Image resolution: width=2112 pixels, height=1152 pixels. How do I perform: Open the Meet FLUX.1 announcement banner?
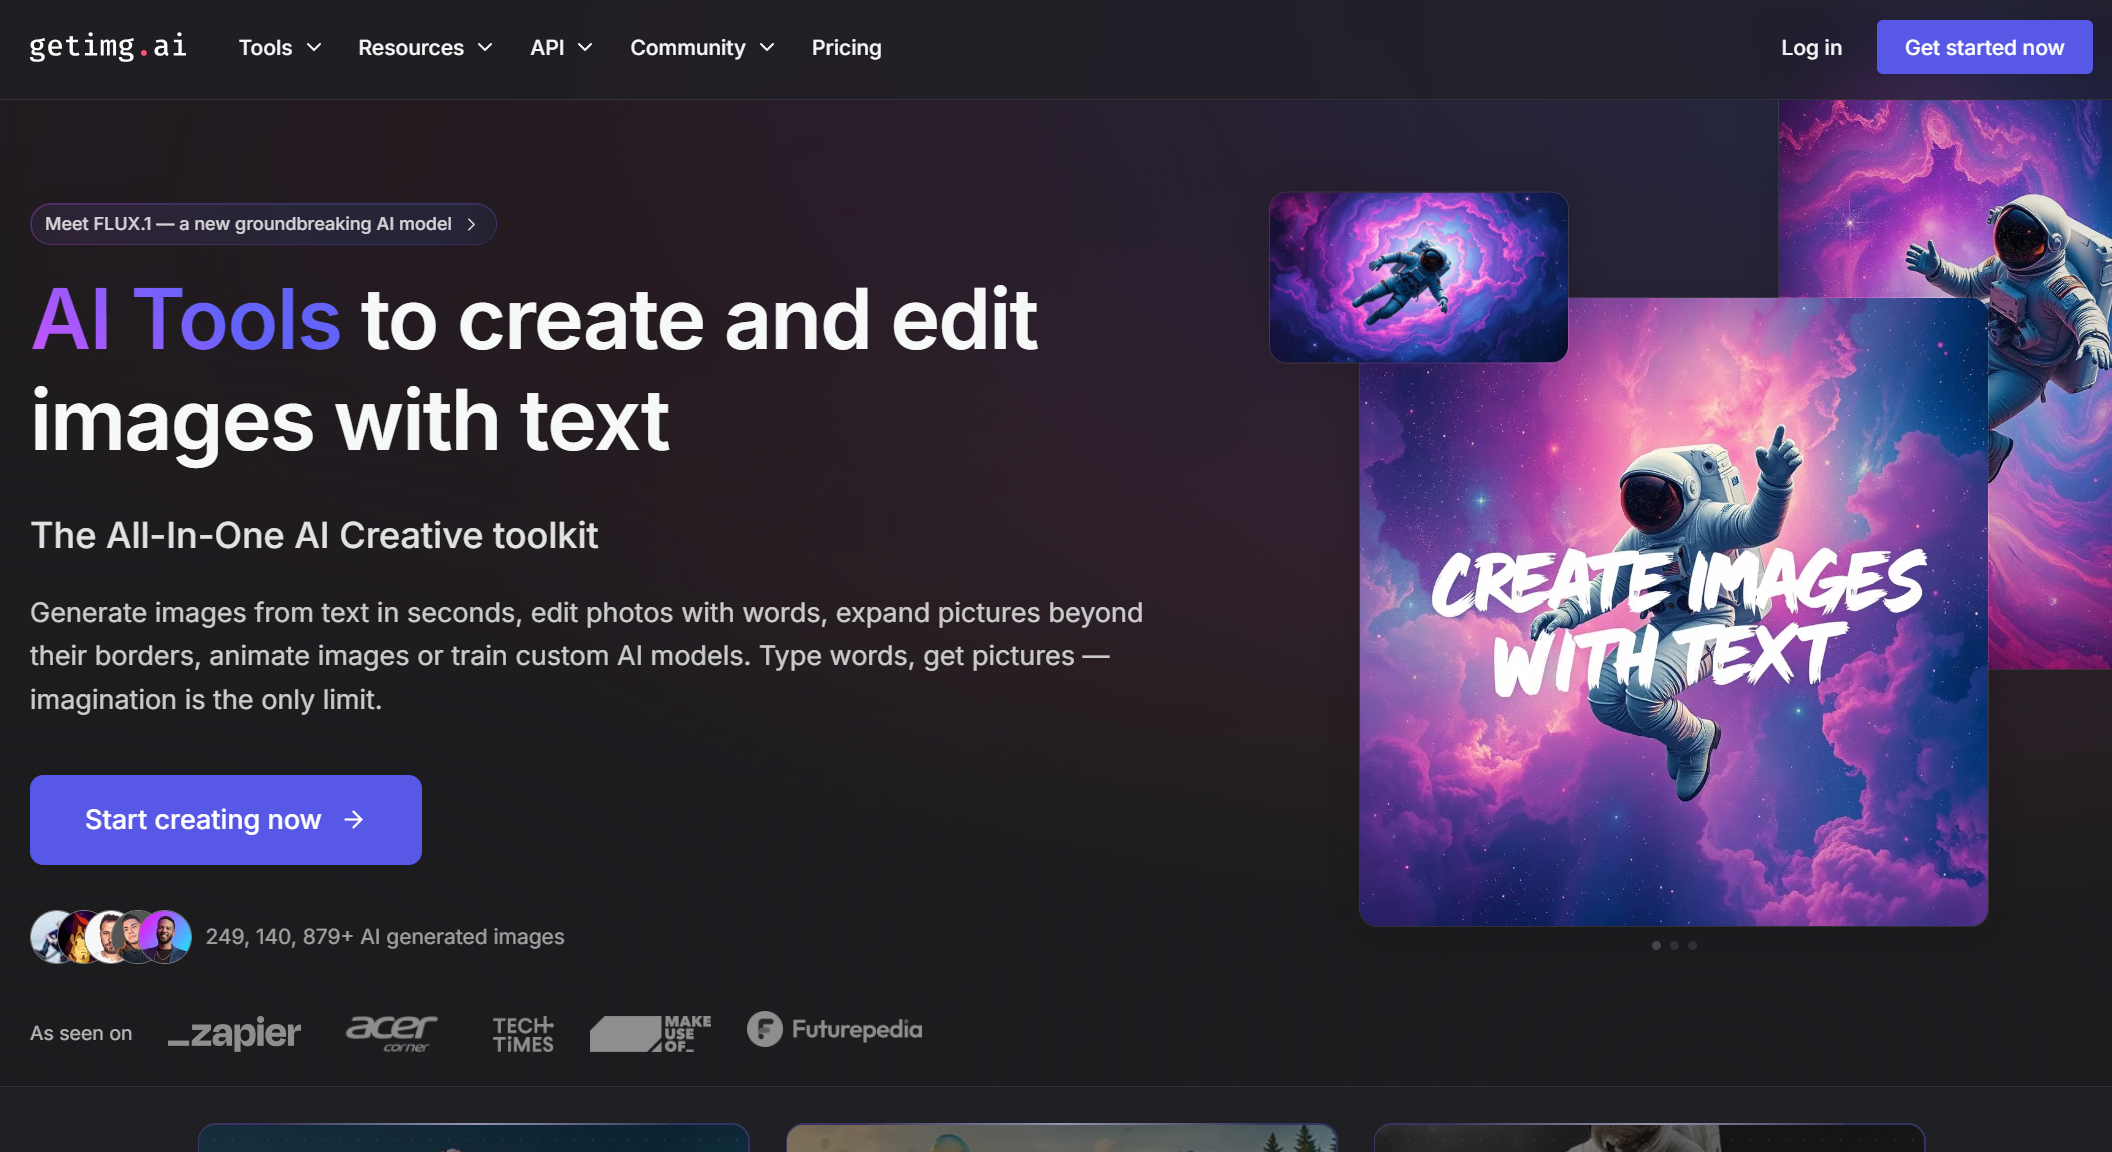(263, 224)
